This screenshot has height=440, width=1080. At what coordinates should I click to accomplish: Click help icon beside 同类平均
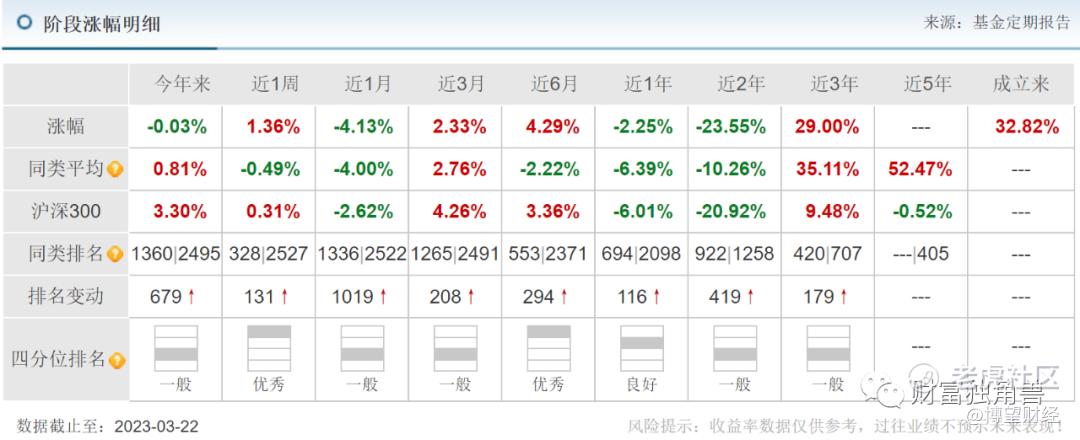(116, 170)
